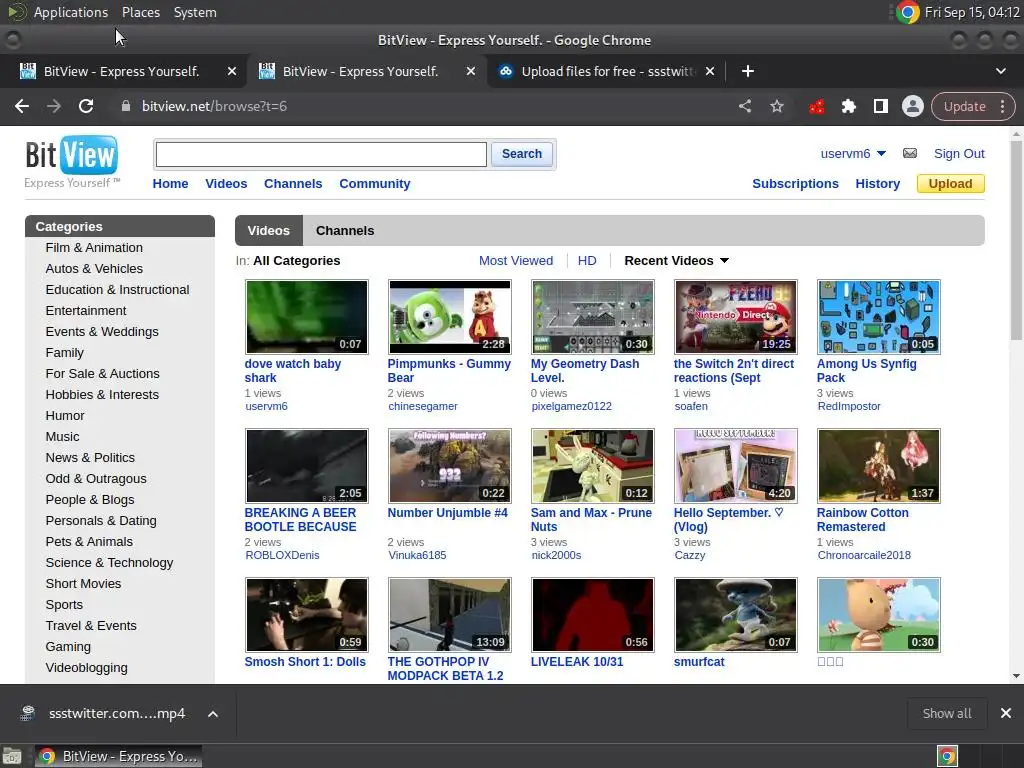The height and width of the screenshot is (768, 1024).
Task: Select the Science & Technology category
Action: [x=109, y=562]
